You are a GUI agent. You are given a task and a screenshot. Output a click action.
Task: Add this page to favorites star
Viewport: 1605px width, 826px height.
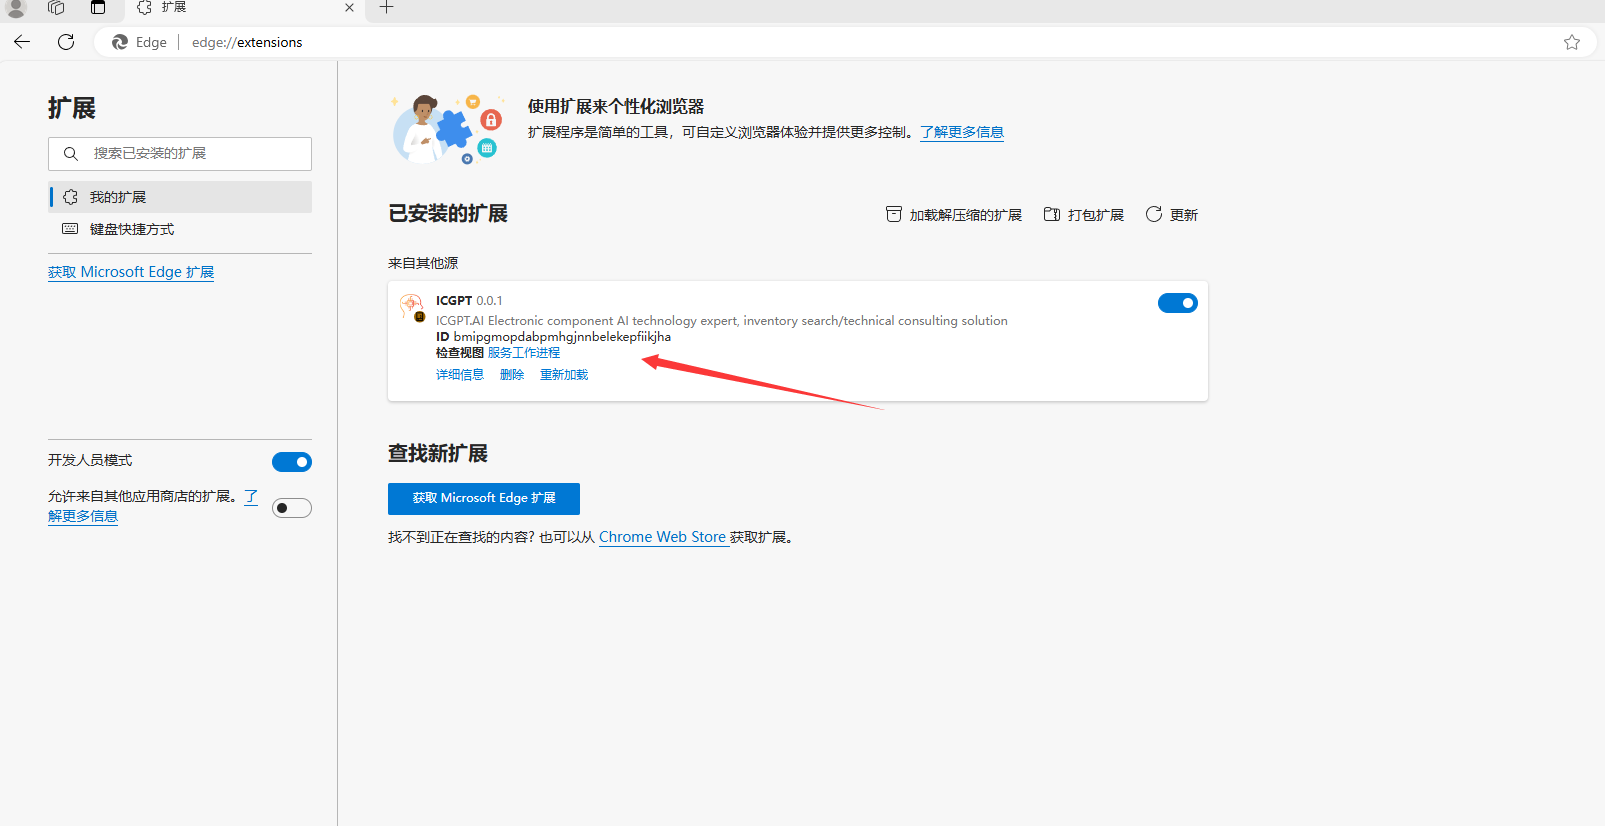[x=1572, y=42]
